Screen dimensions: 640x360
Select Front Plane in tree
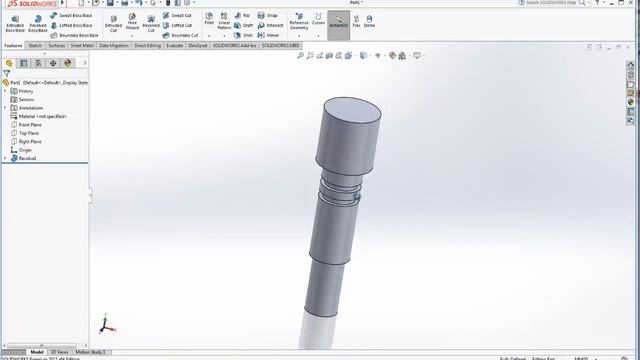click(x=26, y=125)
